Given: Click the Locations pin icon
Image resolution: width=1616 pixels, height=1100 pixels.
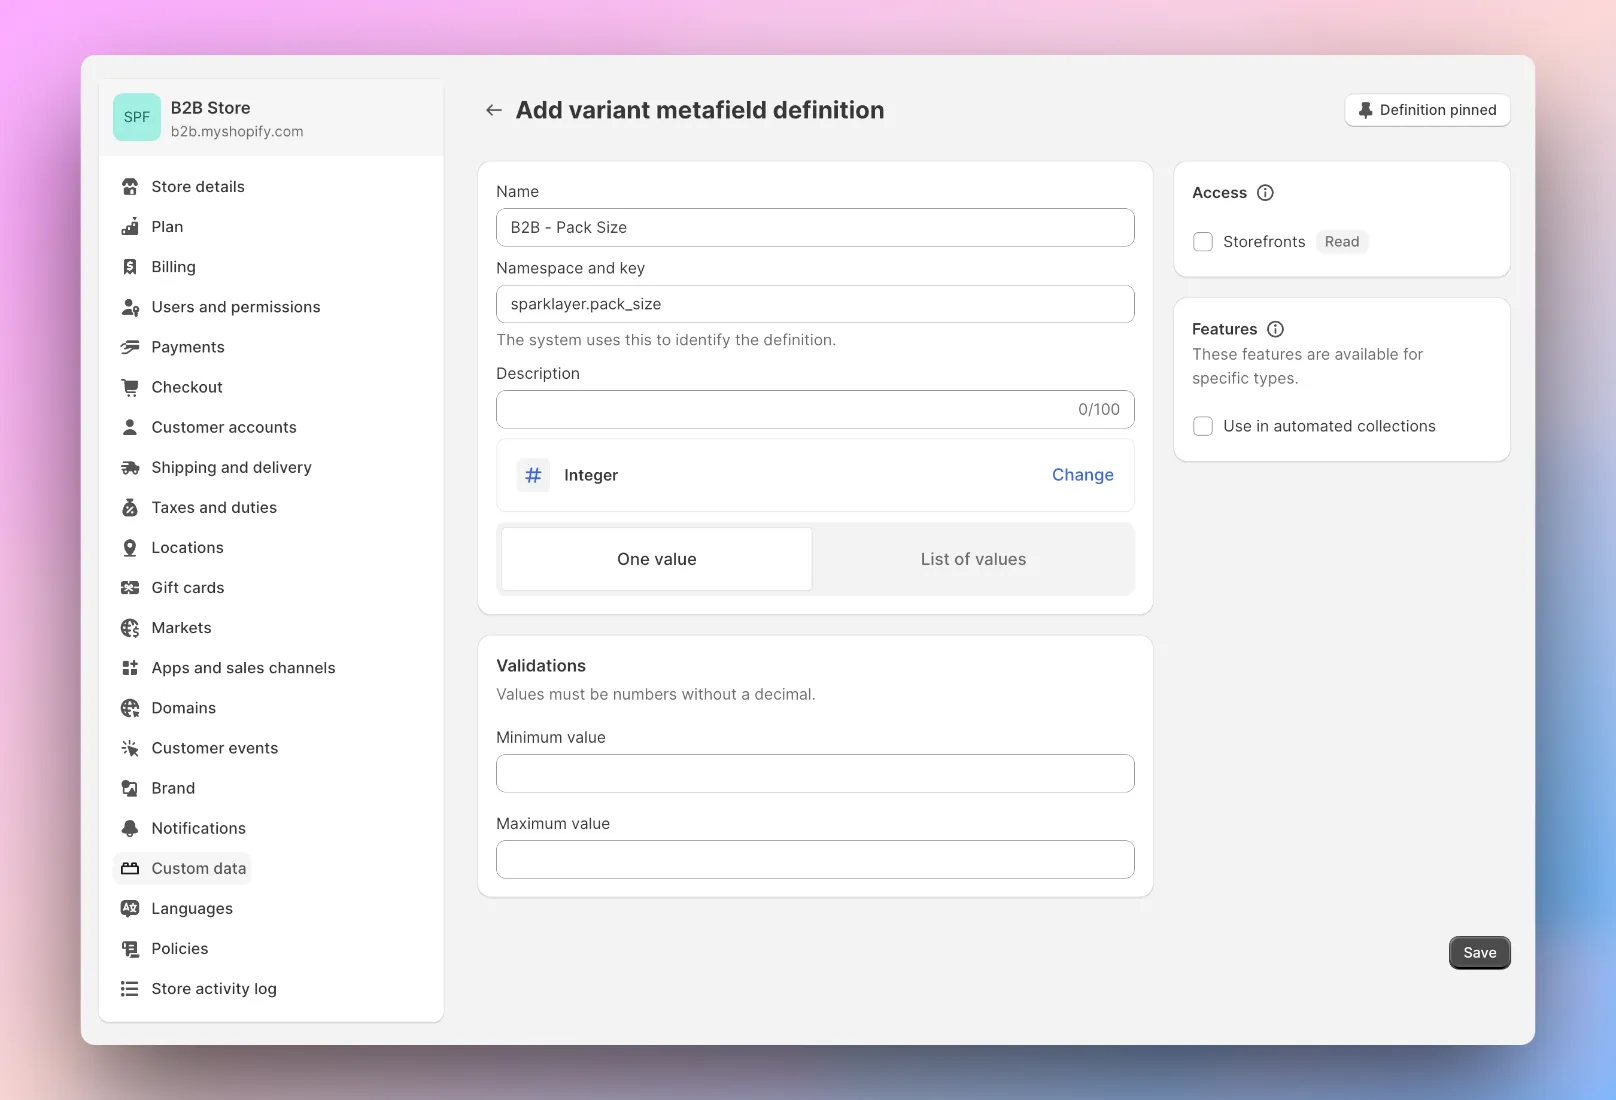Looking at the screenshot, I should (x=130, y=548).
